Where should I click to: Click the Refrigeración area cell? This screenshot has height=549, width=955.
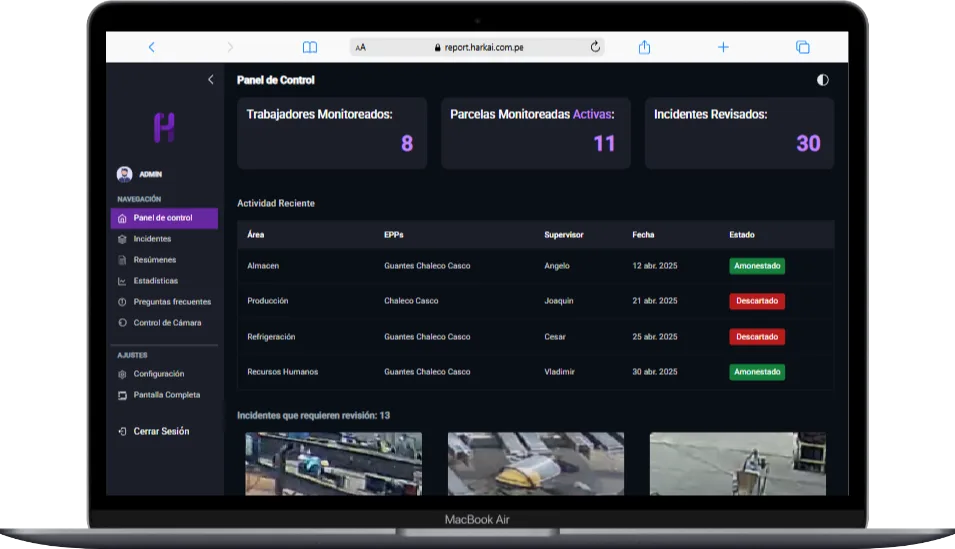pyautogui.click(x=271, y=337)
